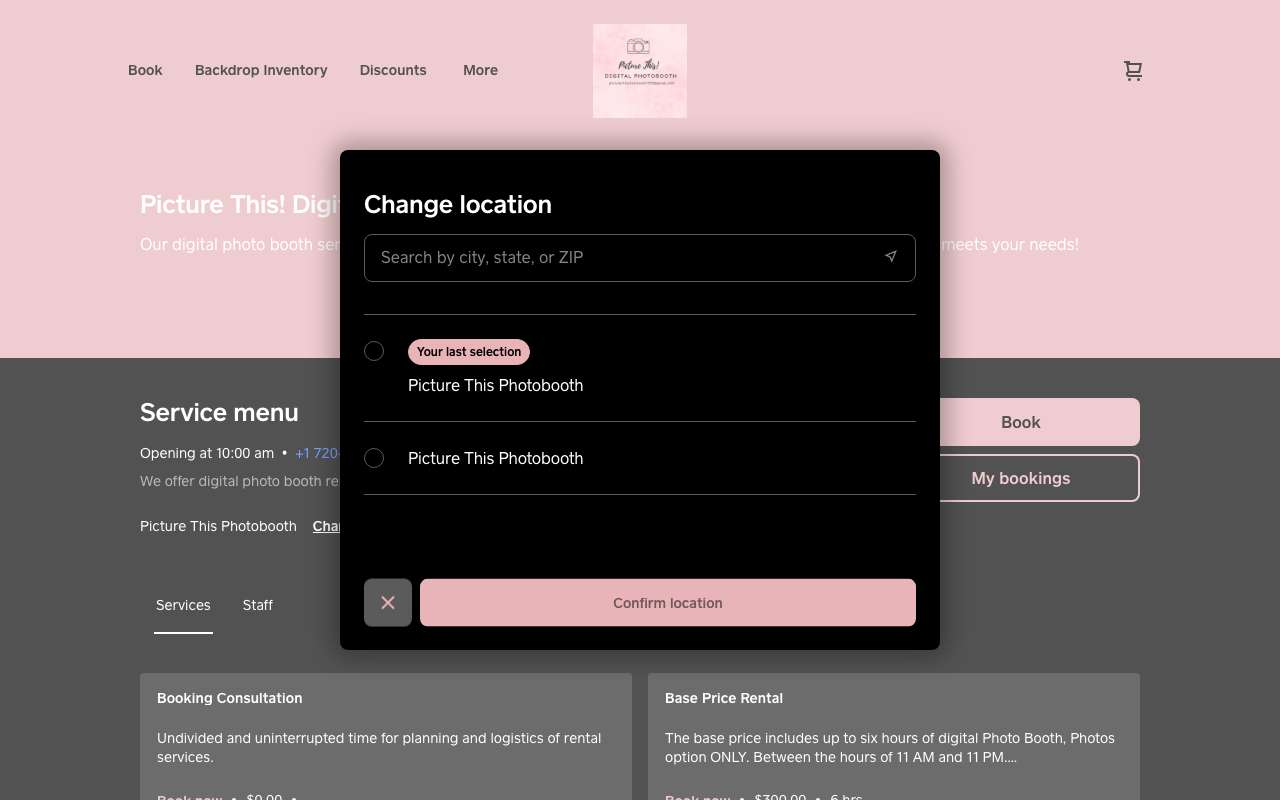1280x800 pixels.
Task: Select the radio for last selected location
Action: tap(374, 351)
